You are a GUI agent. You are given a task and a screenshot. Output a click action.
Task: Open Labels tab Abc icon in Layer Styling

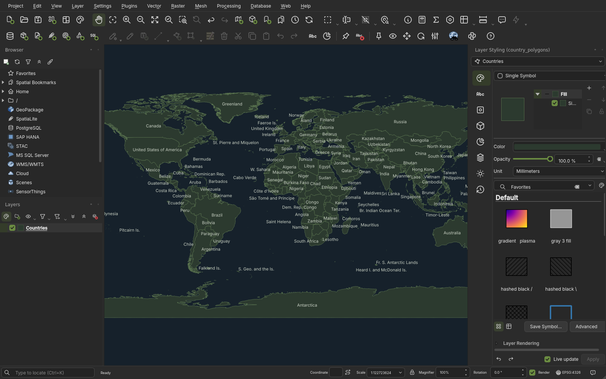coord(480,94)
